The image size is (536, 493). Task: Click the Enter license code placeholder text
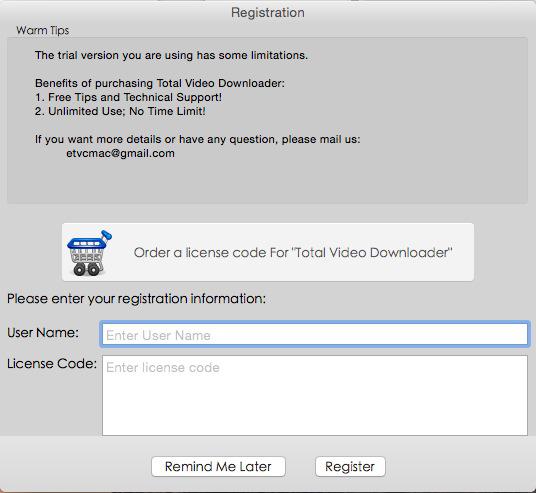[163, 368]
